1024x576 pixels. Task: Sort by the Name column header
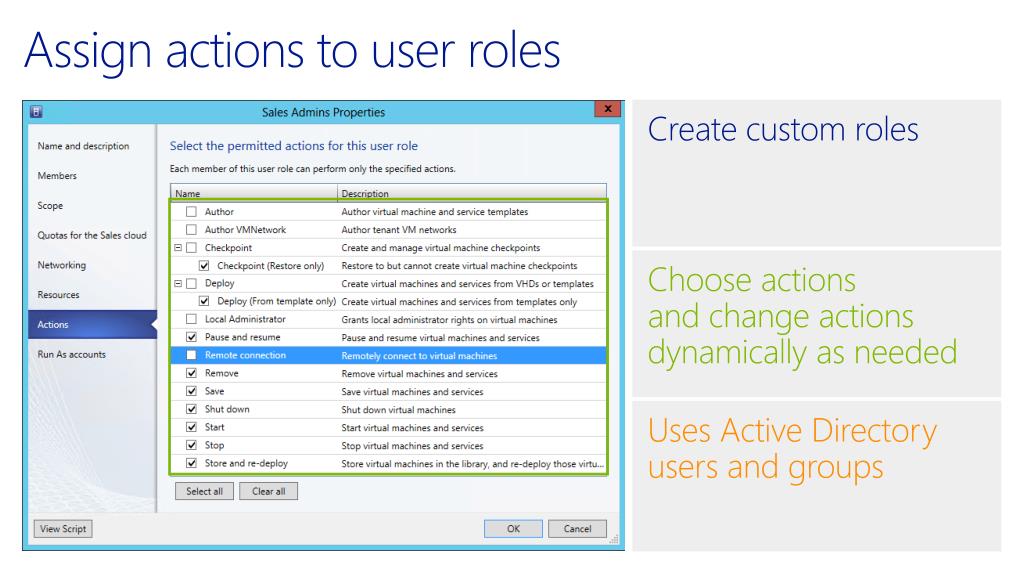click(x=253, y=193)
